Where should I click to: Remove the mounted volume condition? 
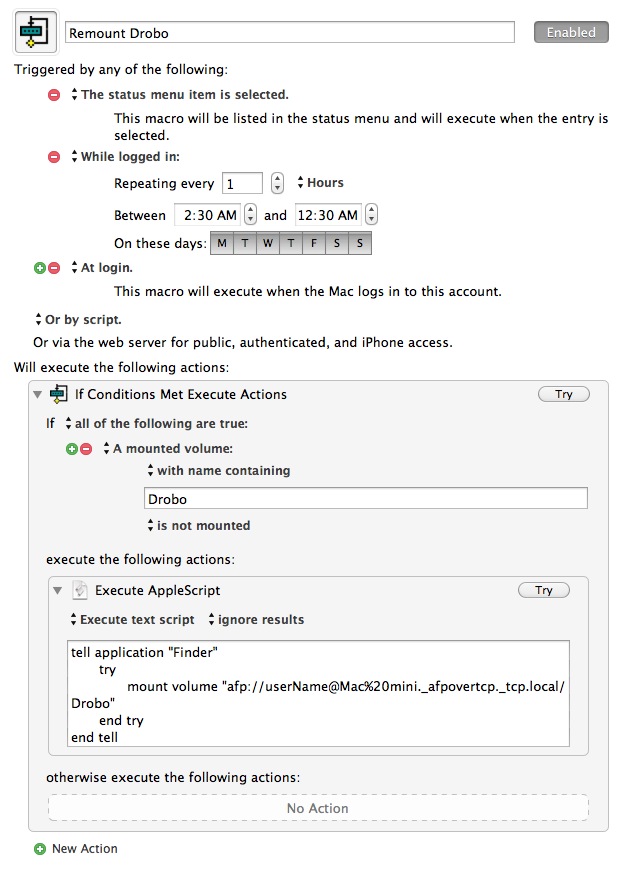(x=86, y=449)
